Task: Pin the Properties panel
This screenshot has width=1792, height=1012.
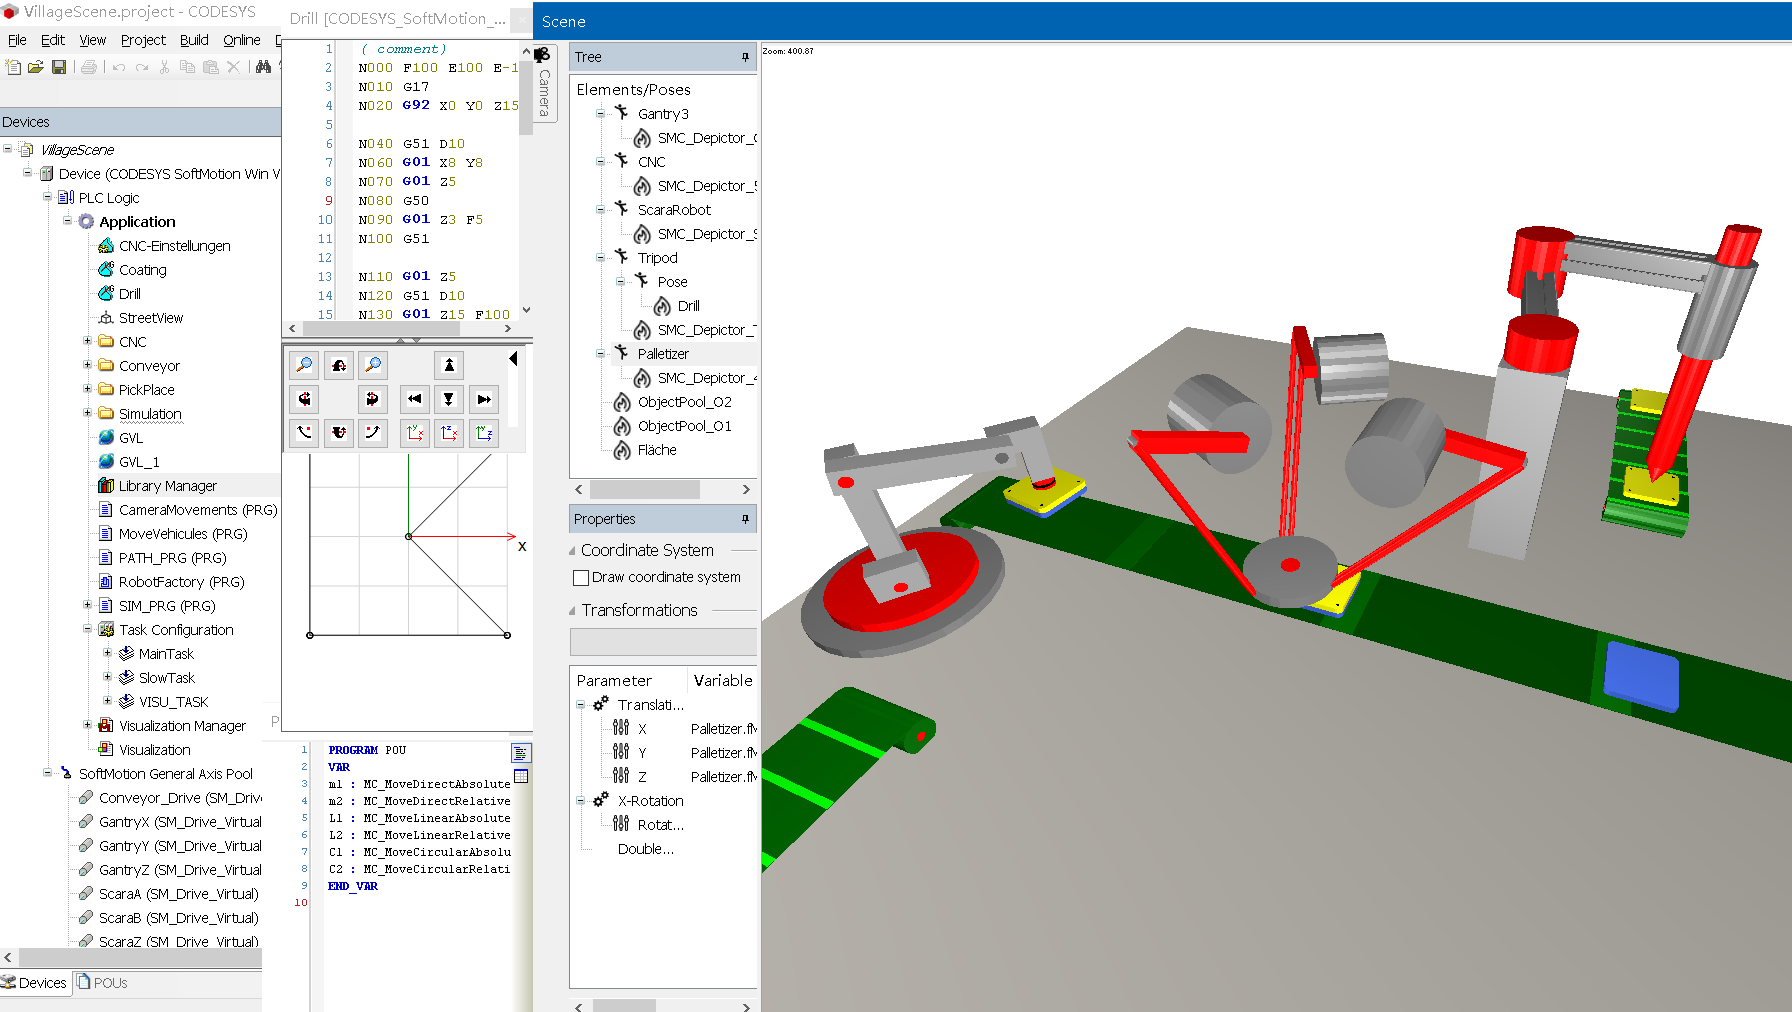Action: pyautogui.click(x=745, y=519)
